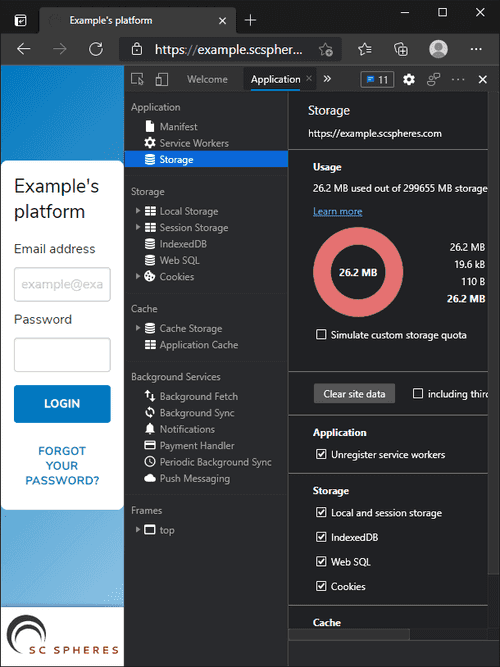Expand the Local Storage tree node
The height and width of the screenshot is (667, 500).
(x=137, y=211)
